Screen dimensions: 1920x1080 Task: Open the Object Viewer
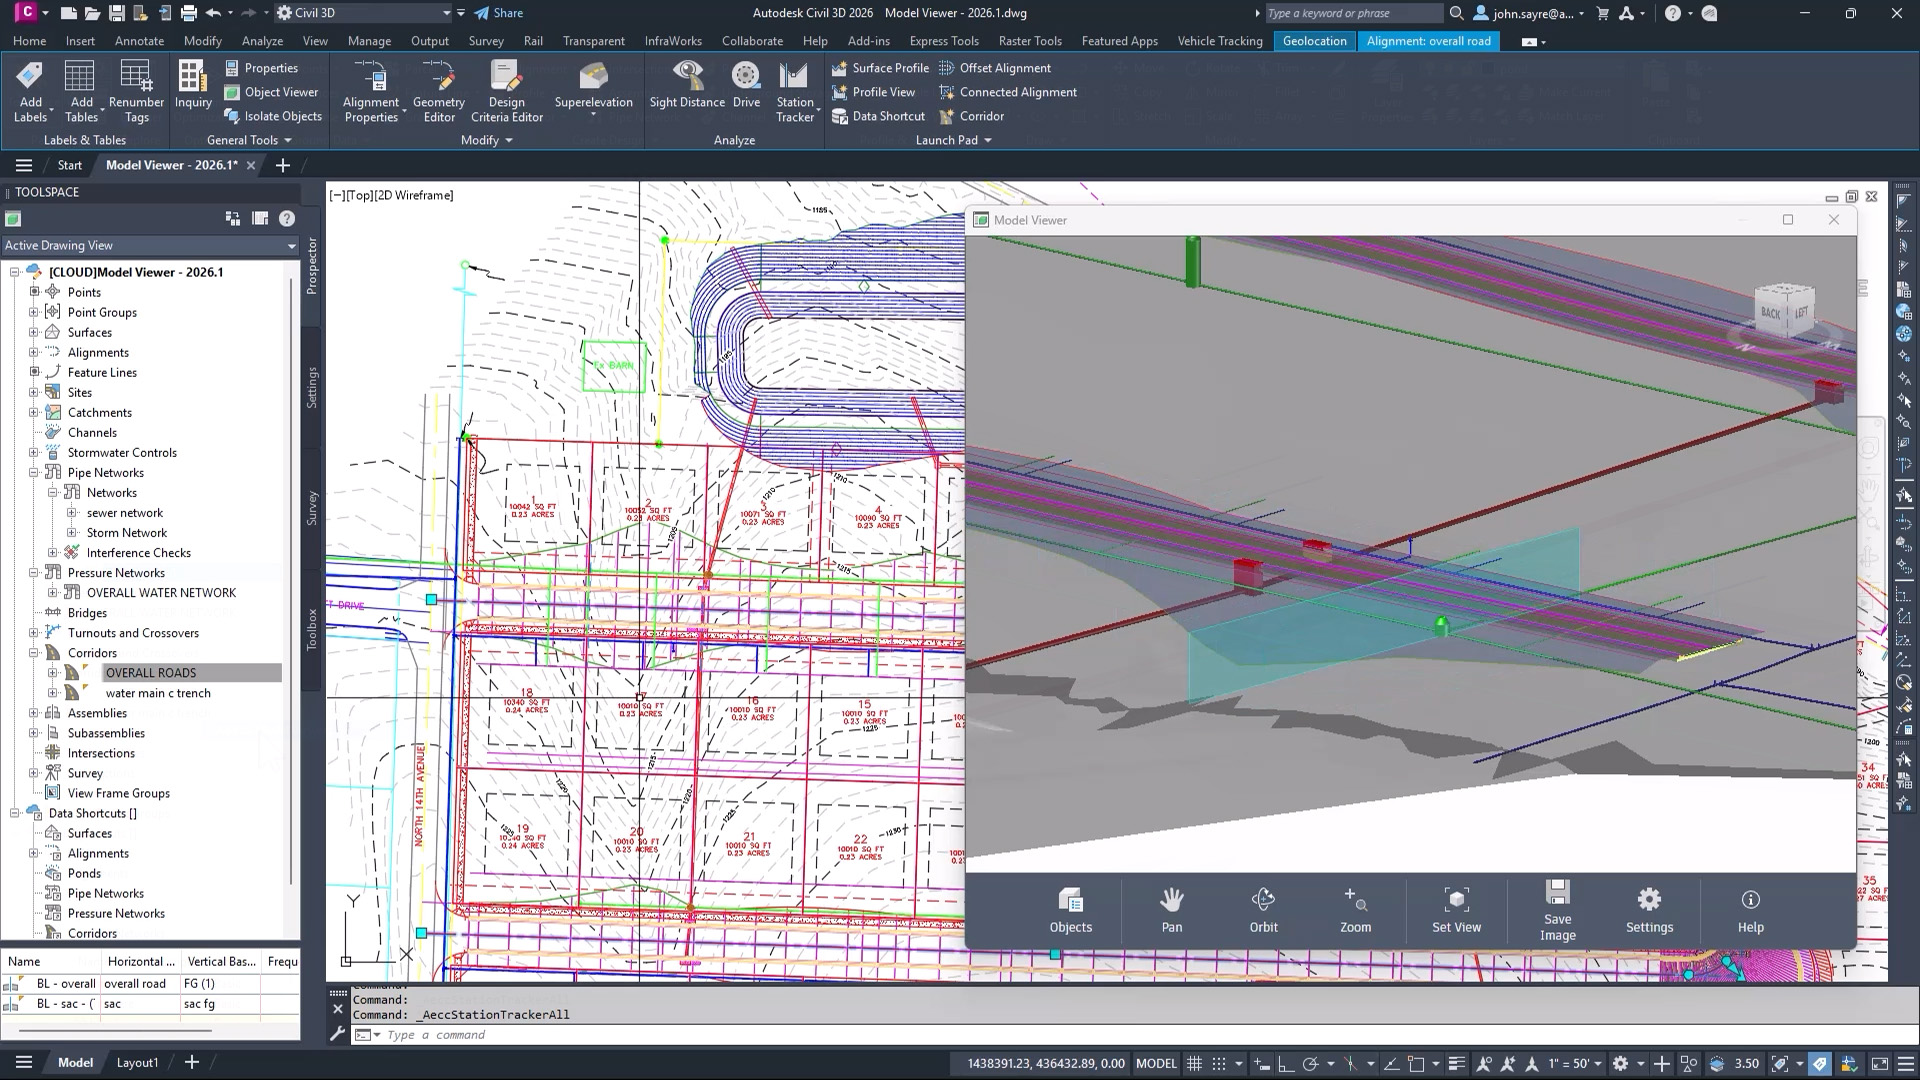tap(271, 92)
